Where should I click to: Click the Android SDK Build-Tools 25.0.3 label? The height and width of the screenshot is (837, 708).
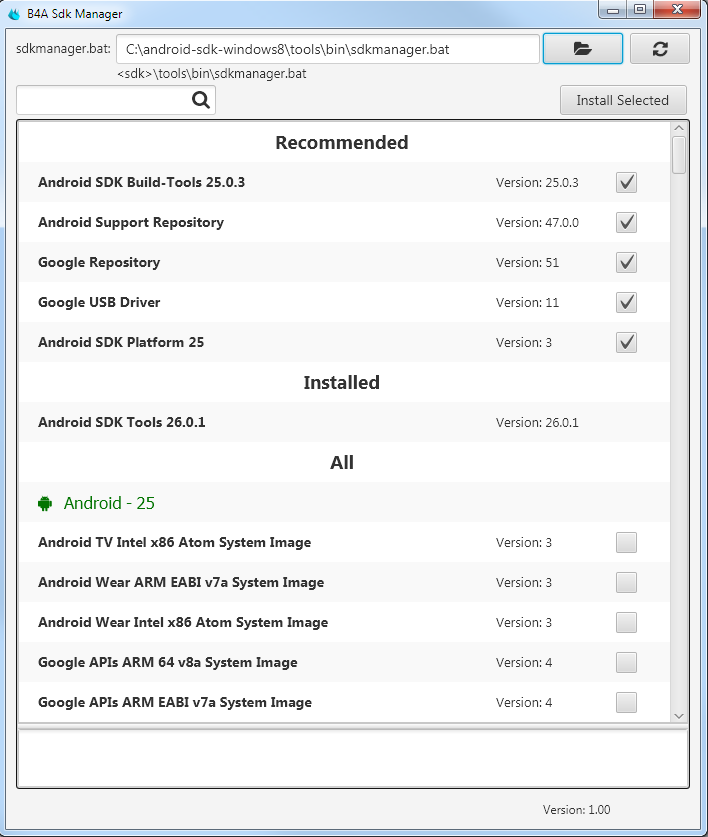click(141, 183)
